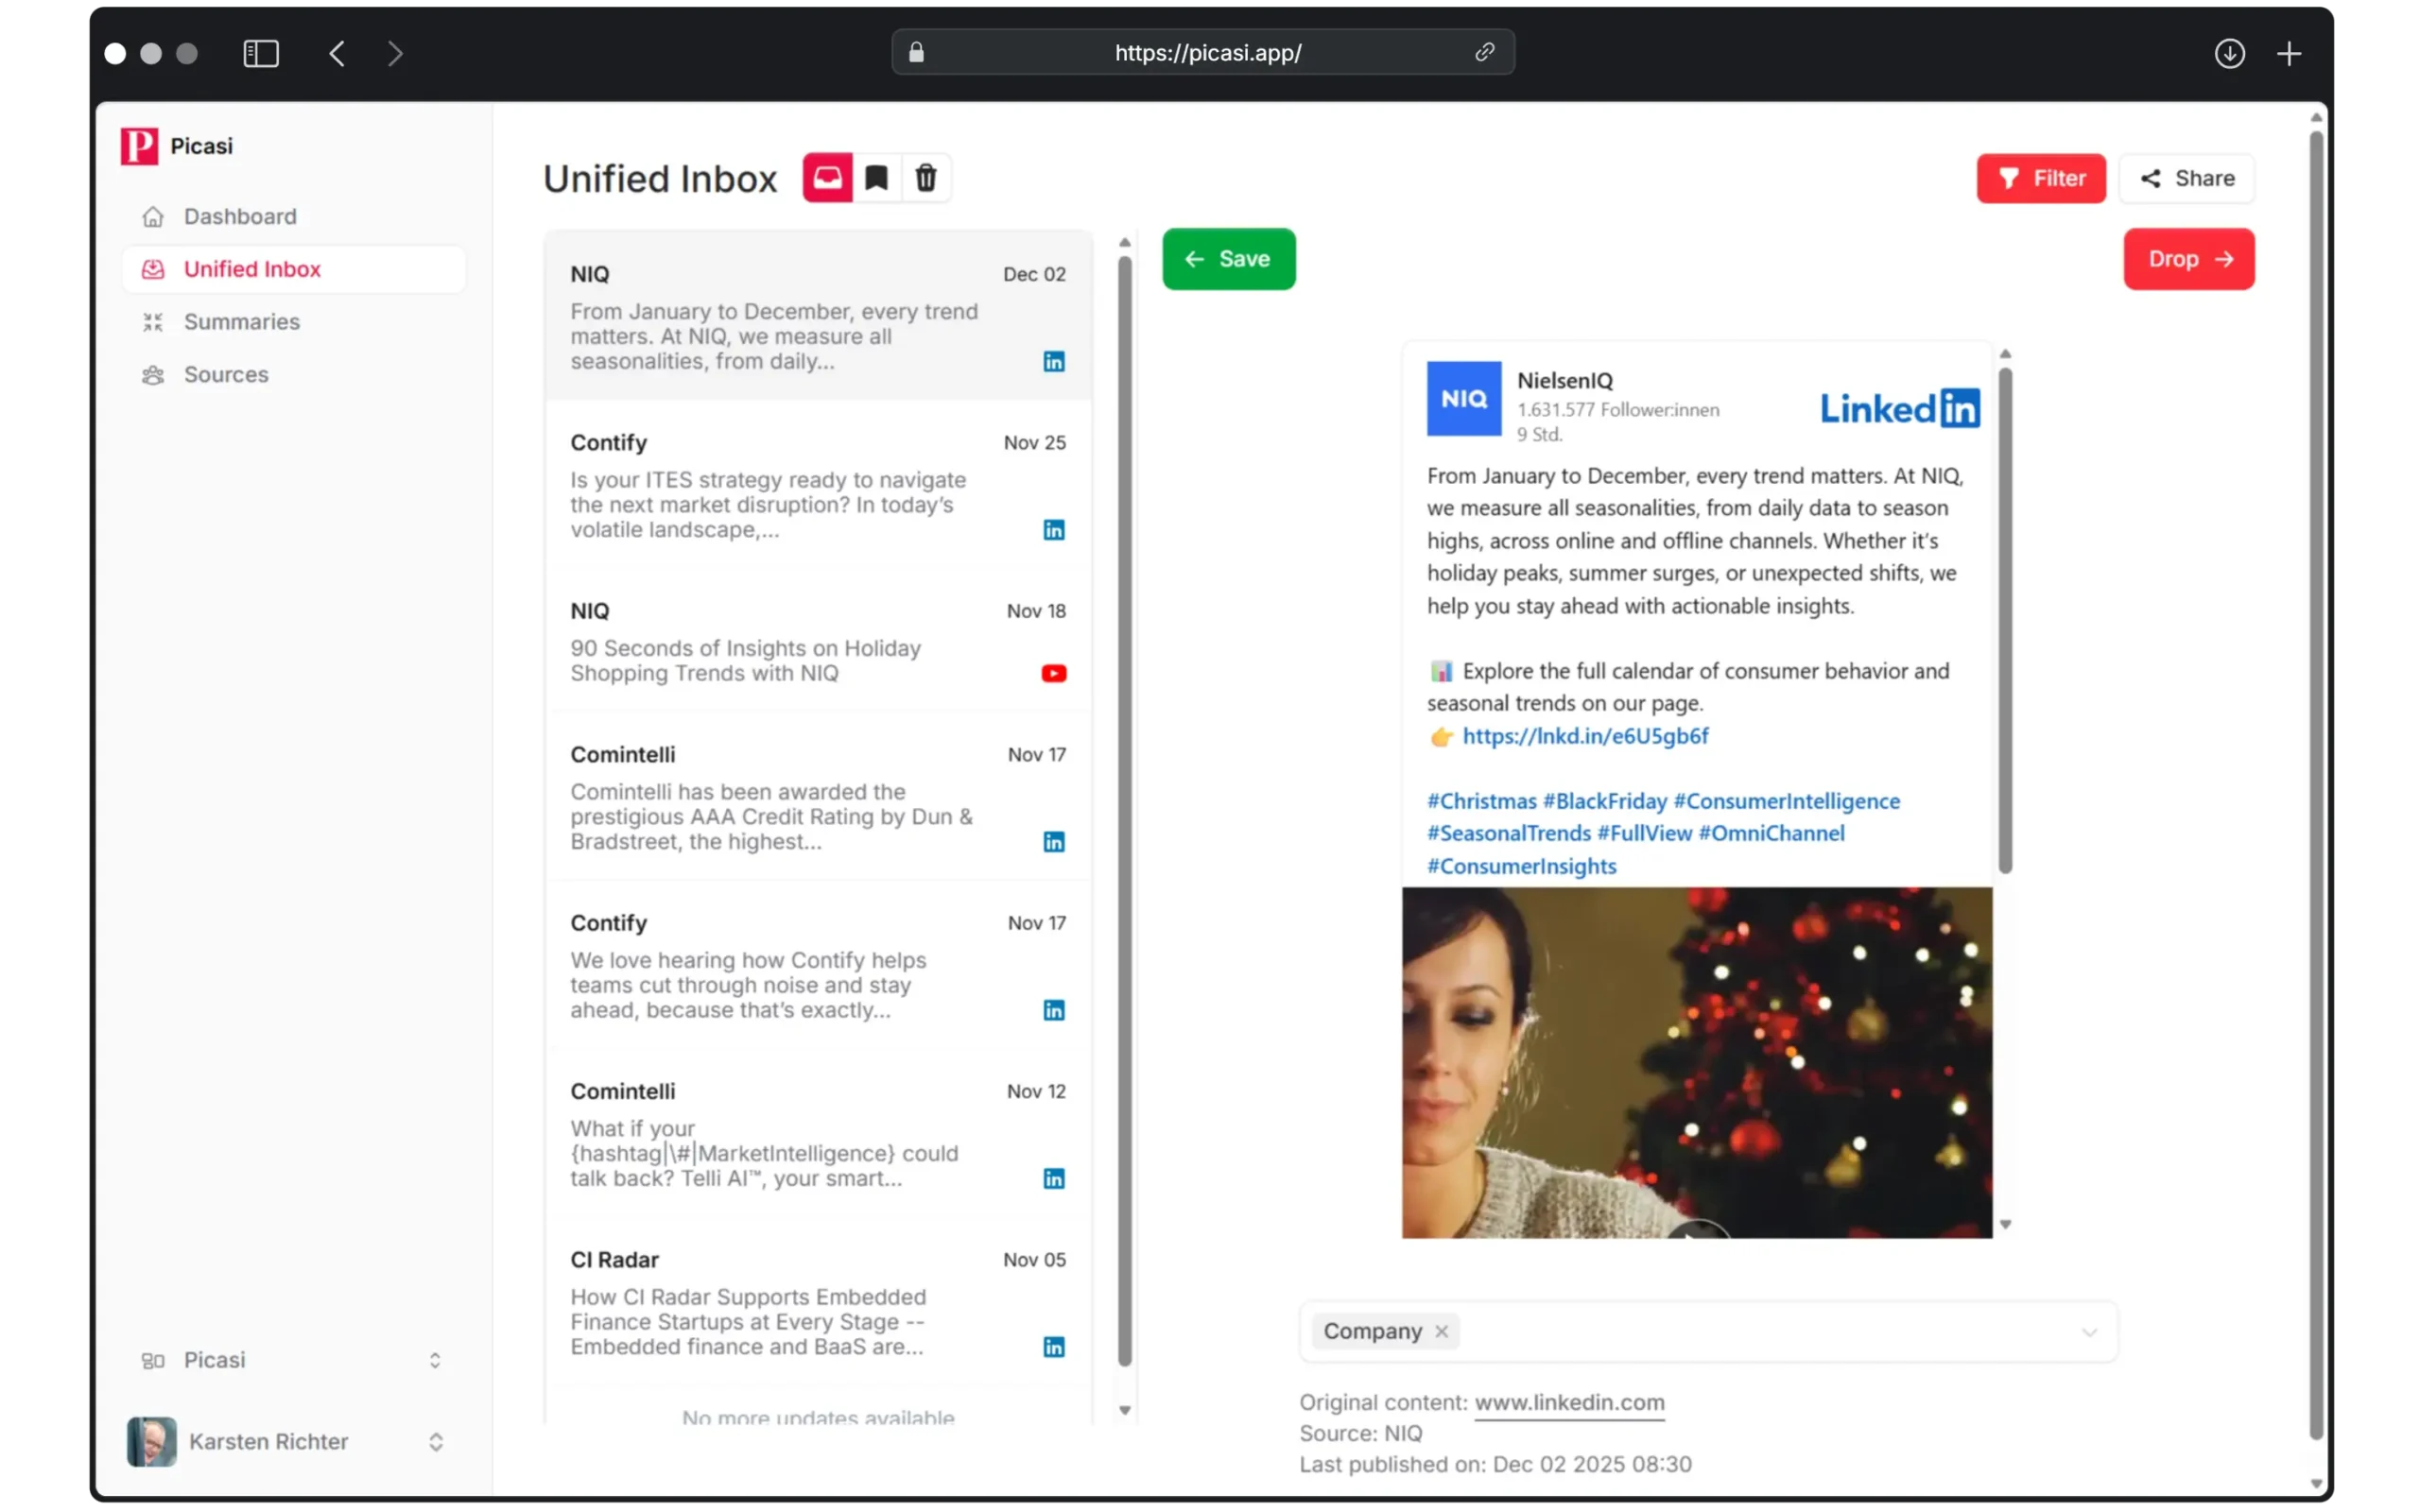Open a new browser tab with the plus icon
The image size is (2420, 1512).
point(2290,53)
